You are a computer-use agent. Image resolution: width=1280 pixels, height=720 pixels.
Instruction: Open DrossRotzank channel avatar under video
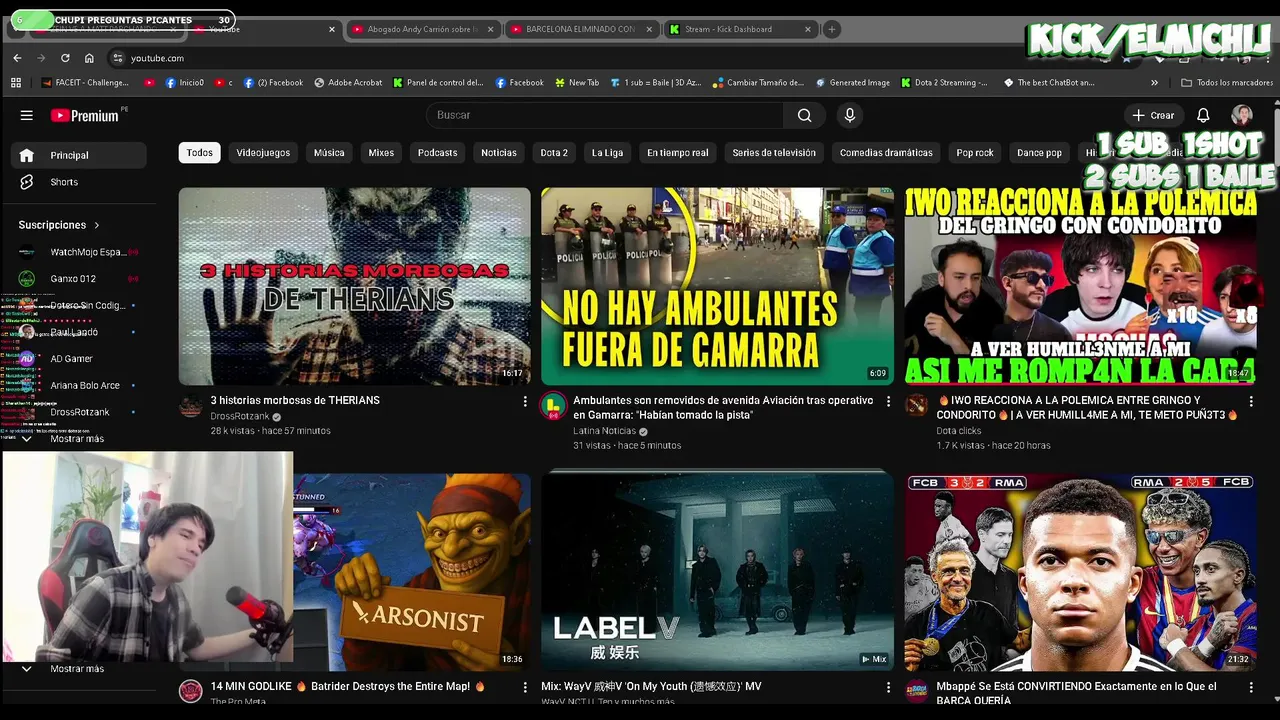point(191,406)
